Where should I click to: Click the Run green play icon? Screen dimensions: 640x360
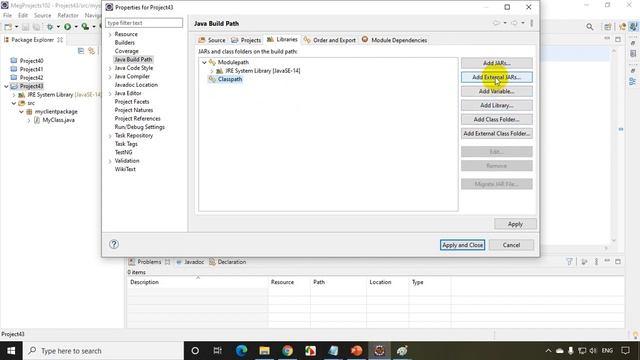point(67,27)
